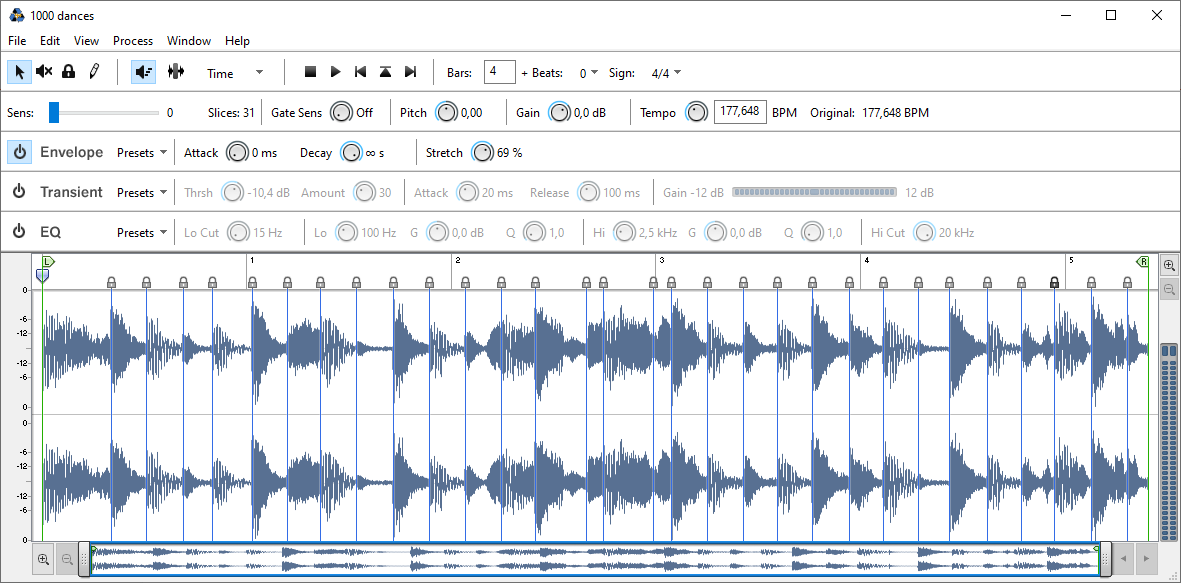The height and width of the screenshot is (583, 1181).
Task: Select the arrow pointer tool
Action: tap(19, 72)
